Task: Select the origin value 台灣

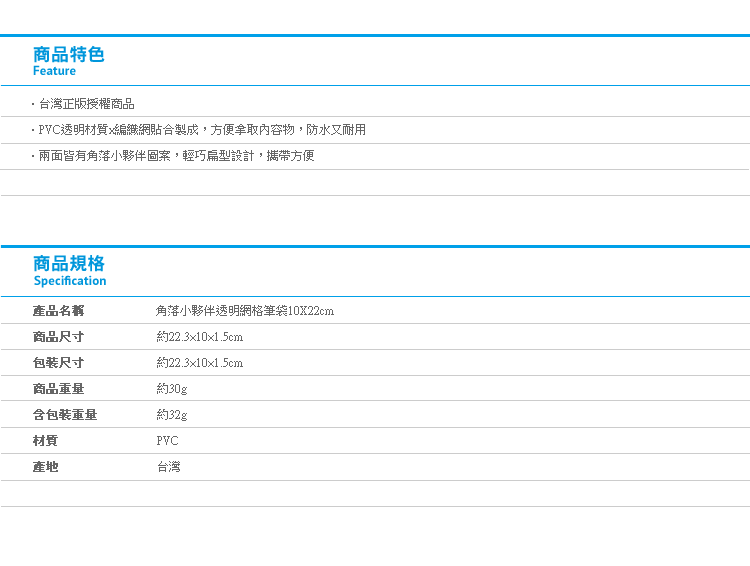Action: (169, 466)
